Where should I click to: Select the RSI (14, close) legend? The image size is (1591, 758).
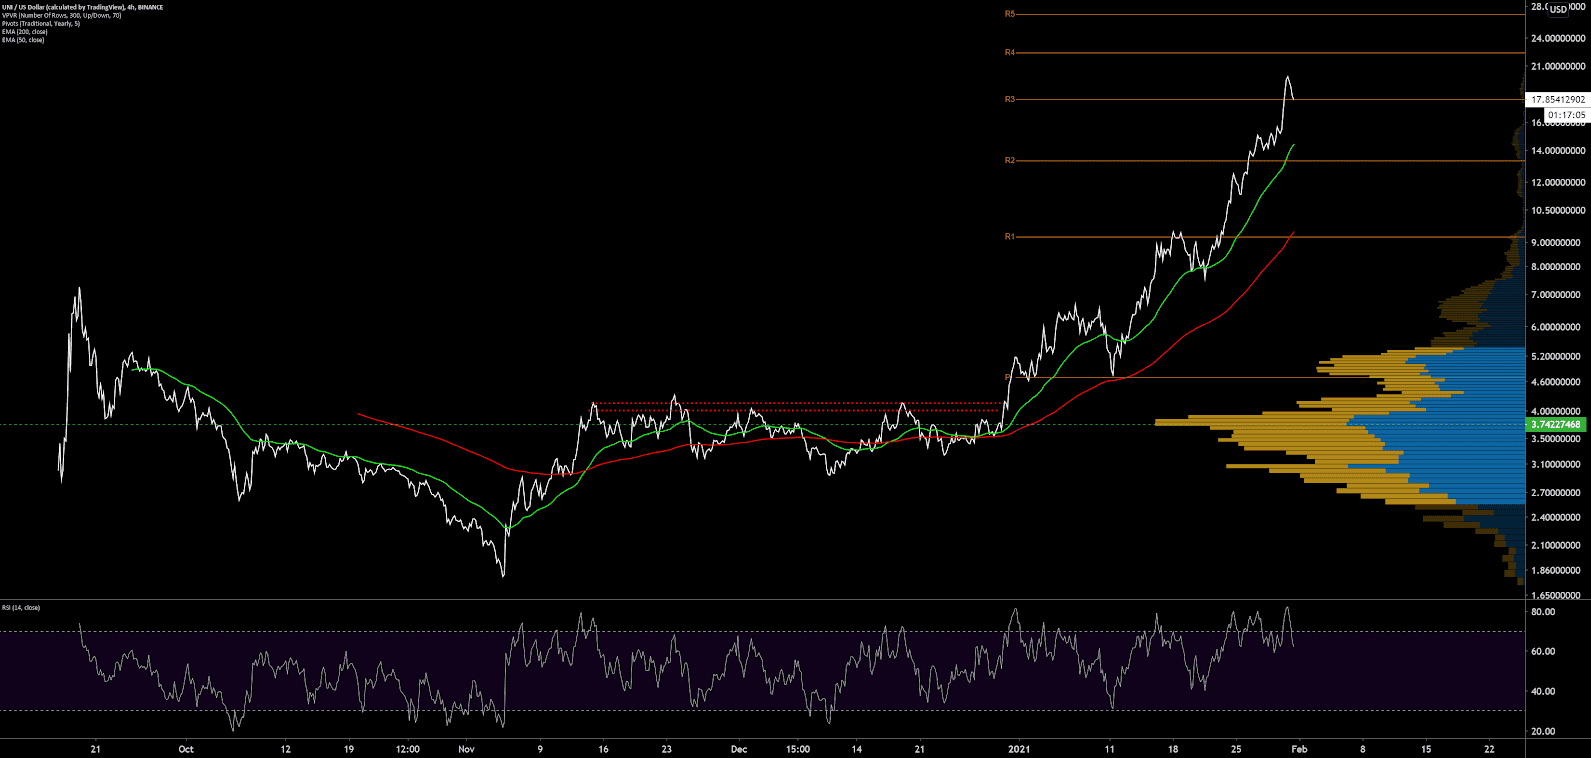(21, 607)
